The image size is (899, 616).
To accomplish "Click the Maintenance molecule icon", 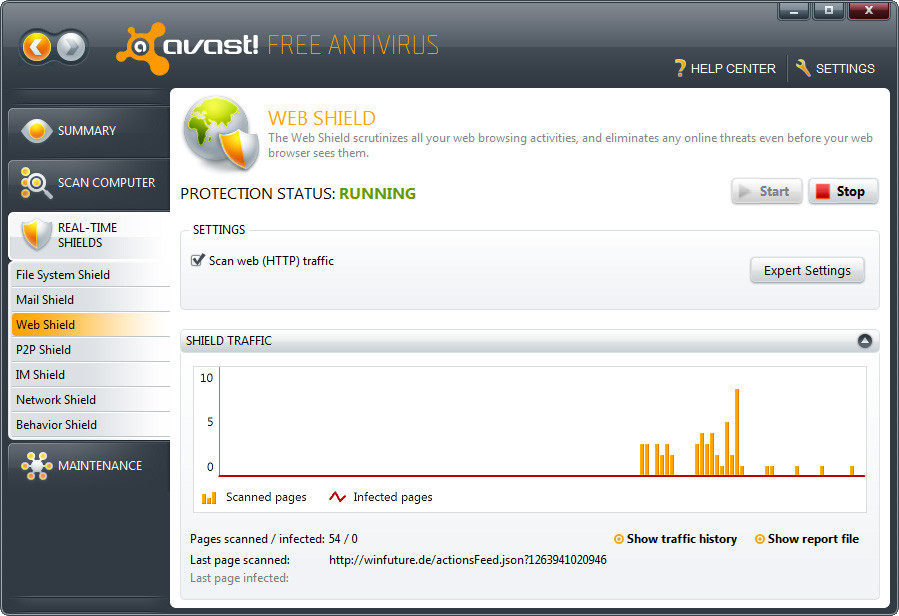I will tap(37, 466).
